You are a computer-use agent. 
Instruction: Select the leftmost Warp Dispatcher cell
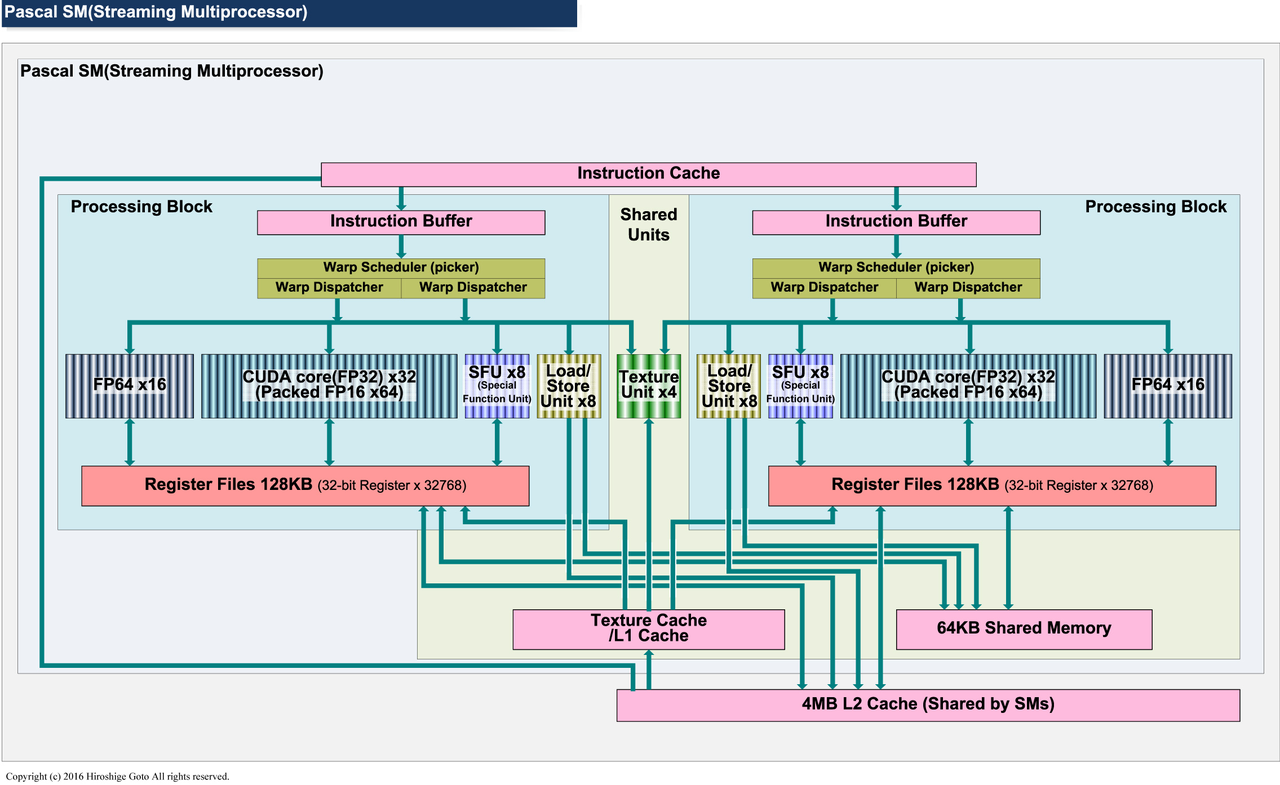click(329, 288)
